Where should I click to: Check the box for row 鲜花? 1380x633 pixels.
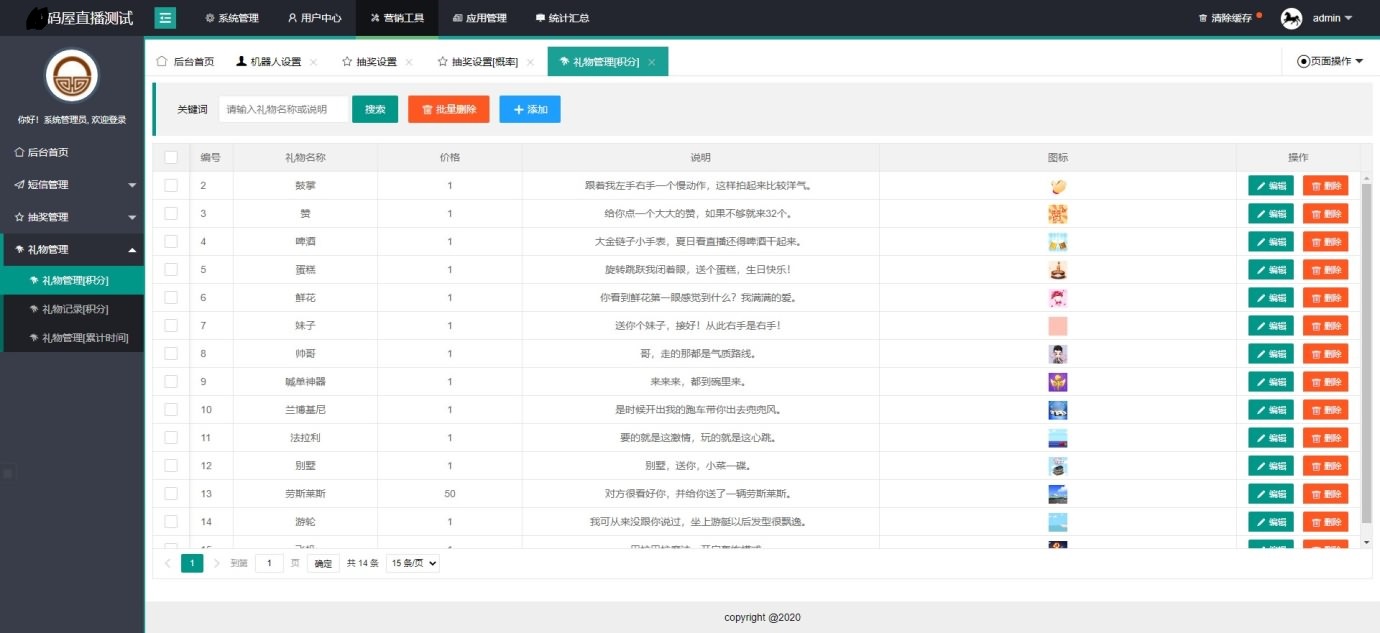point(171,297)
